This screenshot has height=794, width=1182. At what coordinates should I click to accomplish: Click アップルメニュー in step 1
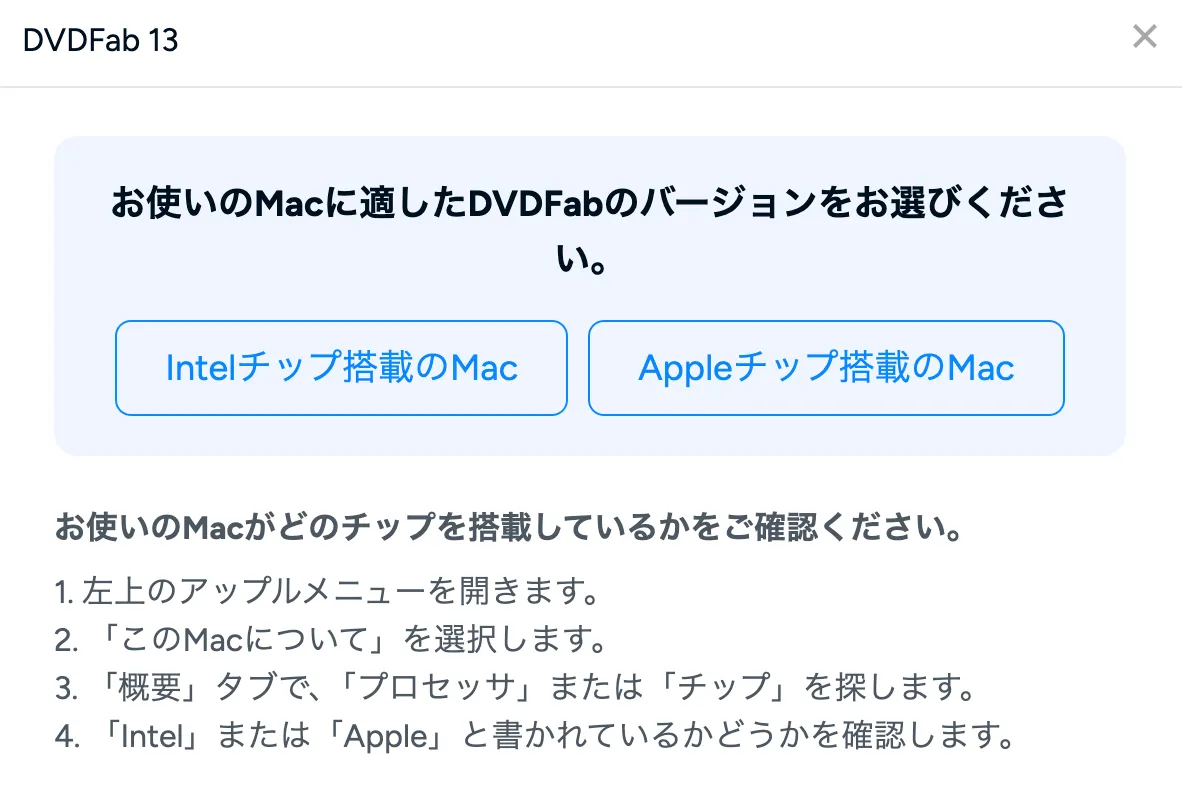click(279, 592)
